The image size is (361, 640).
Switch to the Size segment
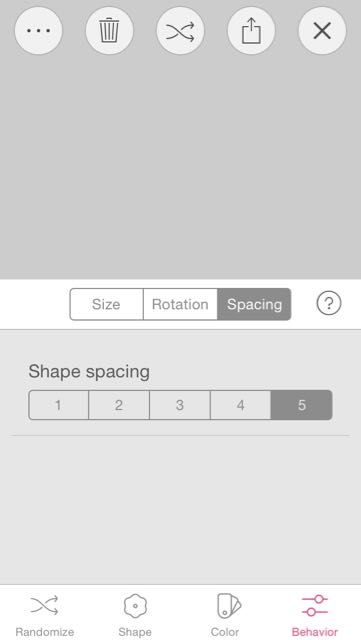coord(107,304)
